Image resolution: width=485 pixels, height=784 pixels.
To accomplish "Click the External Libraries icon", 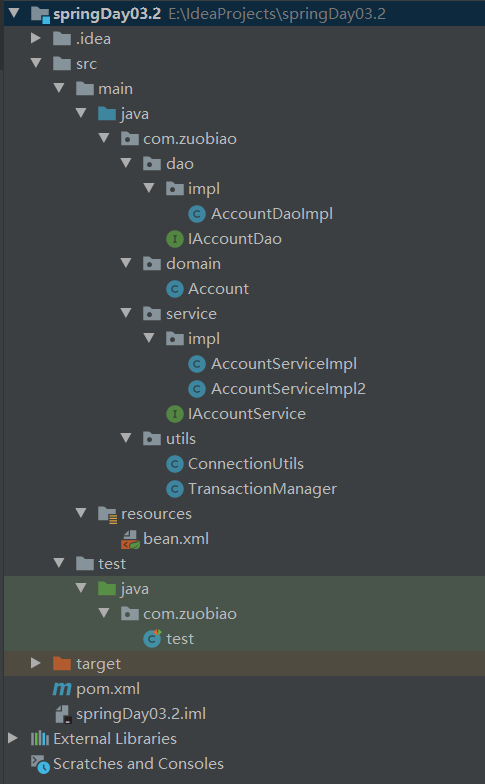I will coord(40,738).
